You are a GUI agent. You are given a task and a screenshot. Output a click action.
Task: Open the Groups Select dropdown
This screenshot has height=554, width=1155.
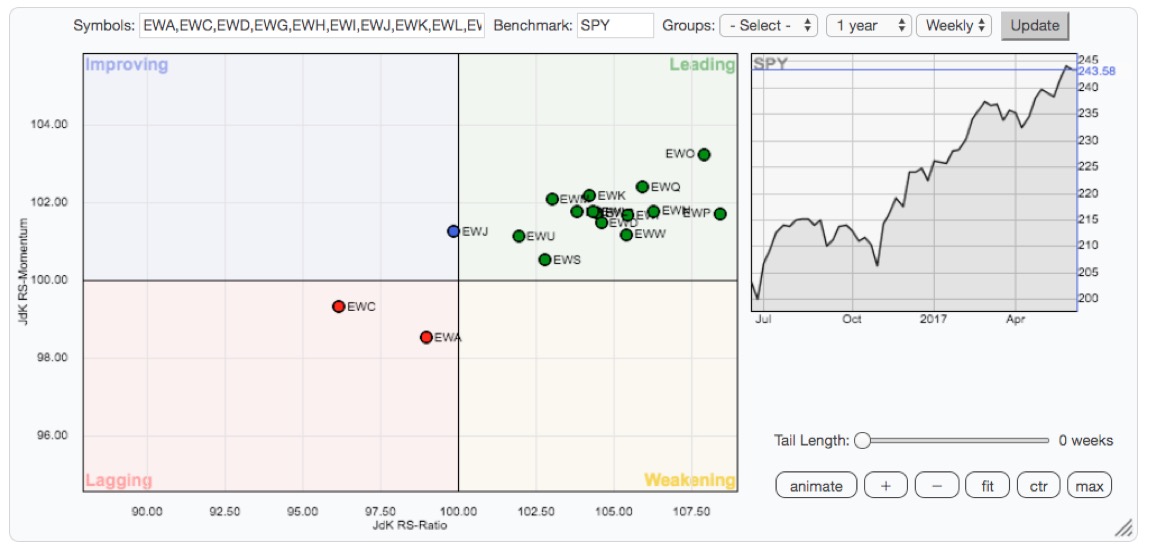click(x=768, y=25)
